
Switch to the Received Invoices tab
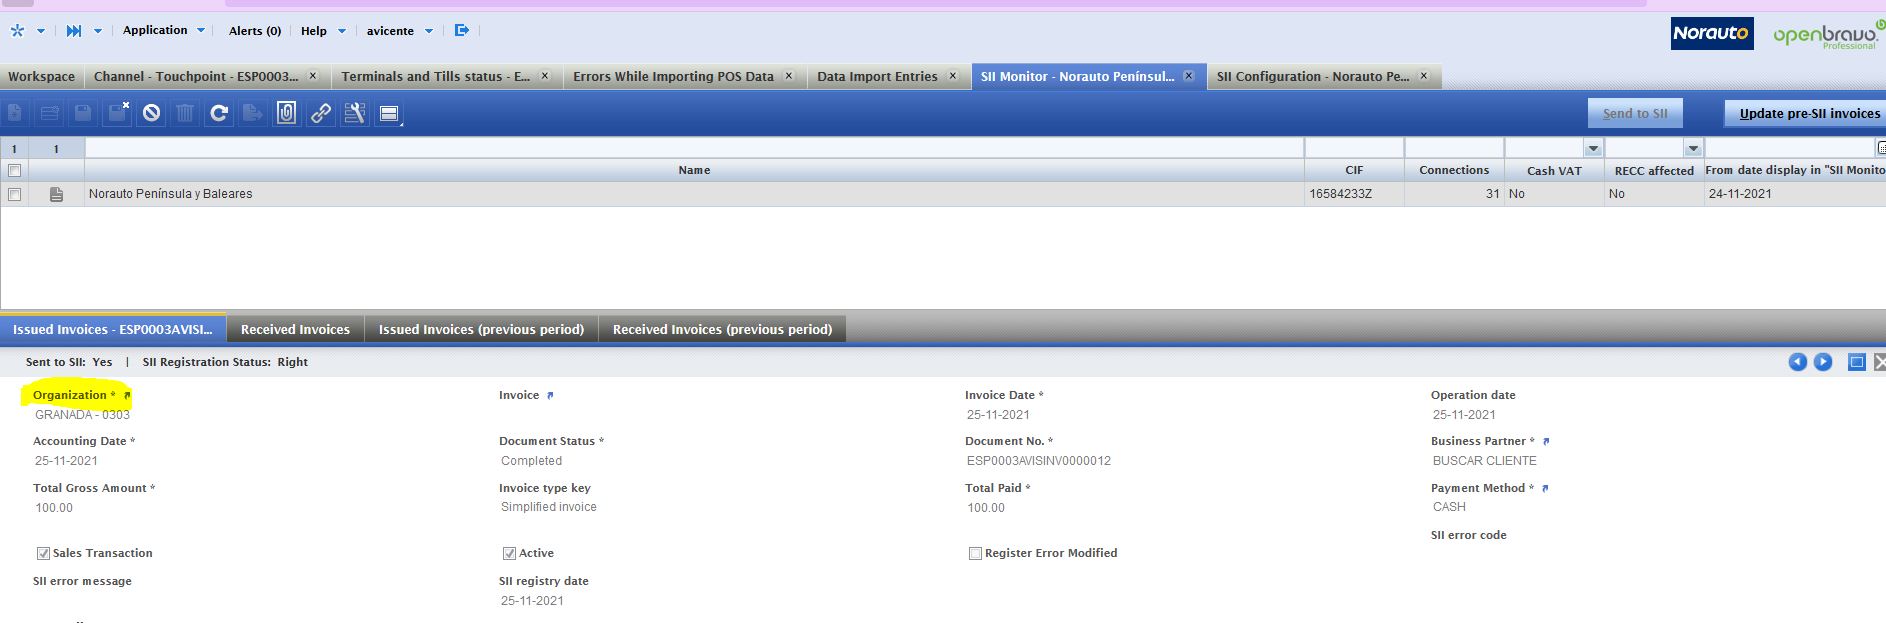(x=295, y=329)
